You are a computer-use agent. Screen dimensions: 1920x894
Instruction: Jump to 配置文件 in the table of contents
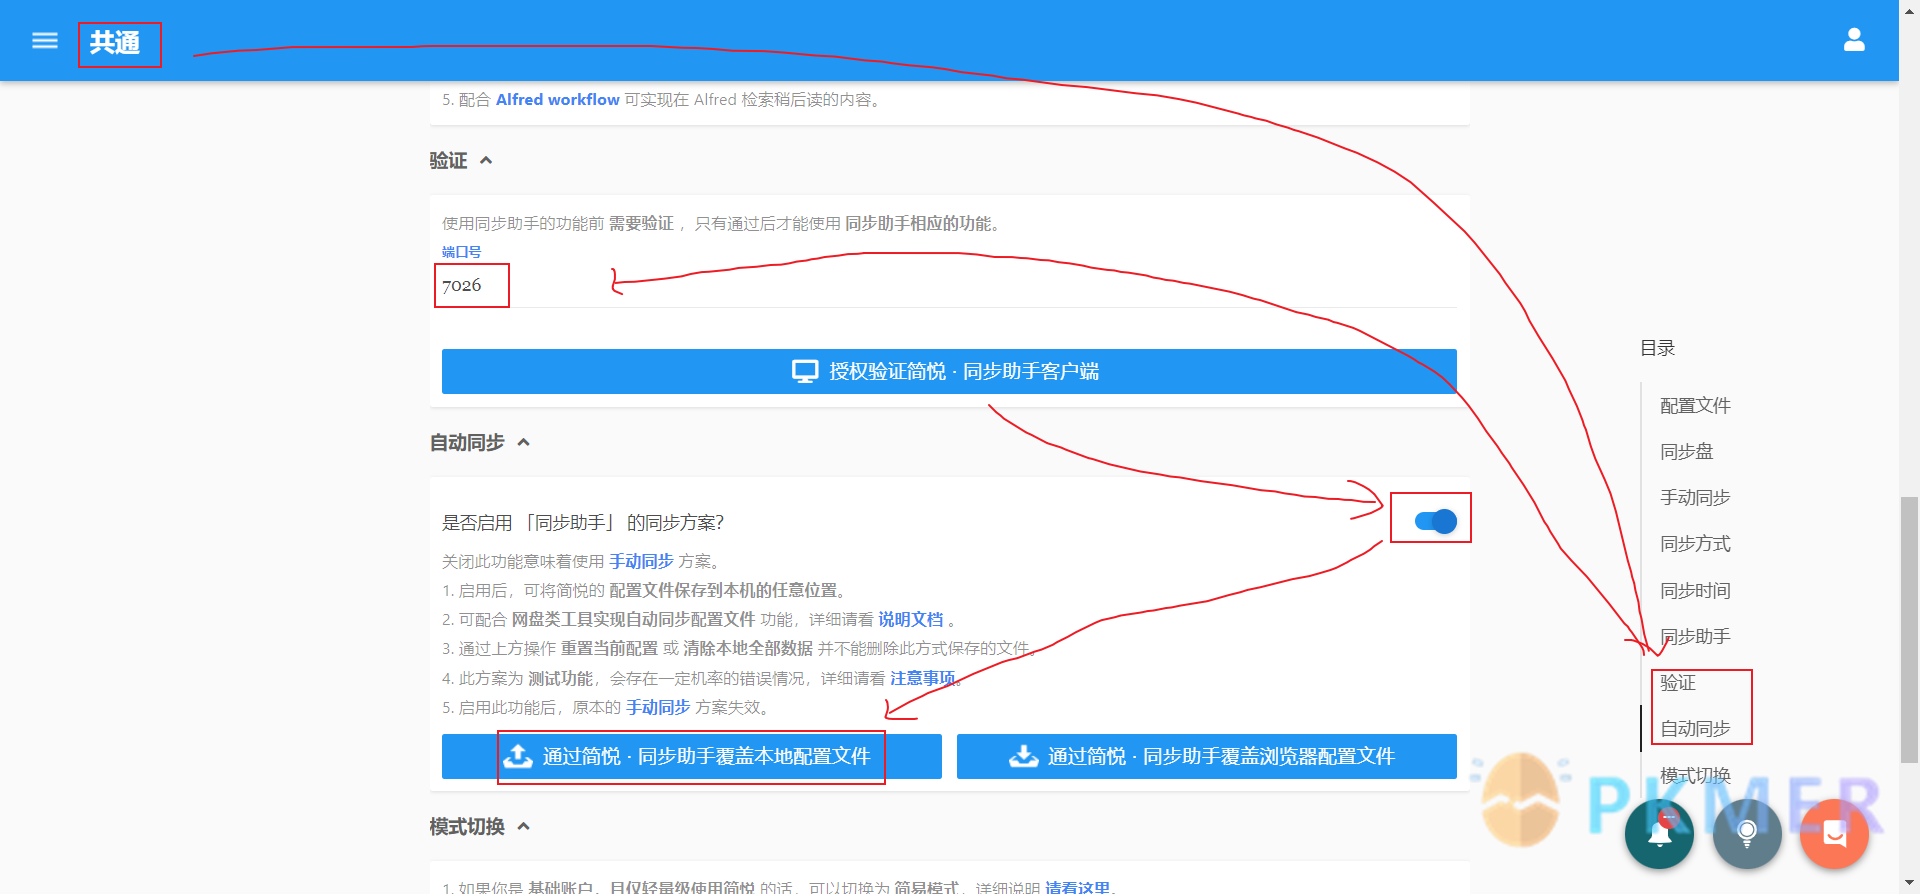coord(1695,406)
